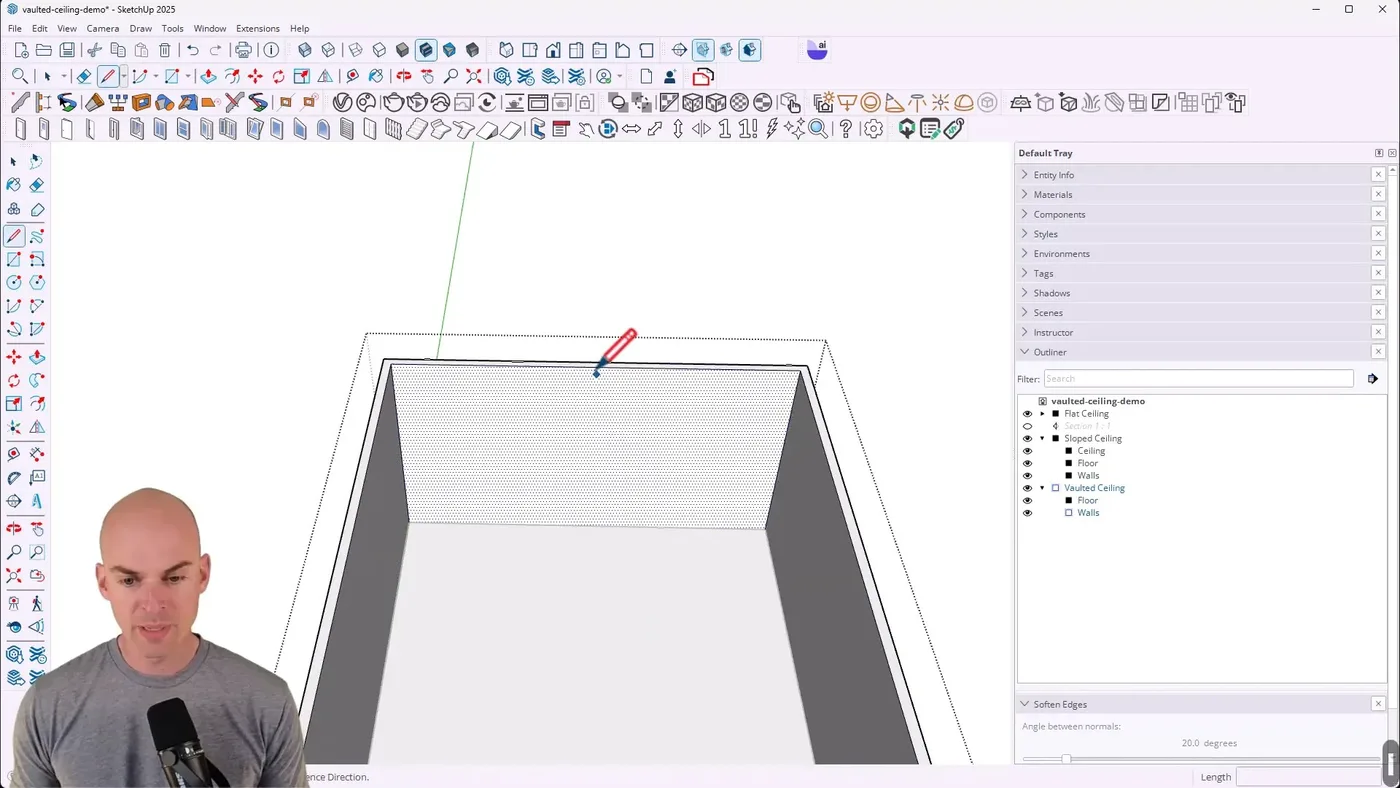Click the Print icon in toolbar
Viewport: 1400px width, 788px height.
coord(243,50)
